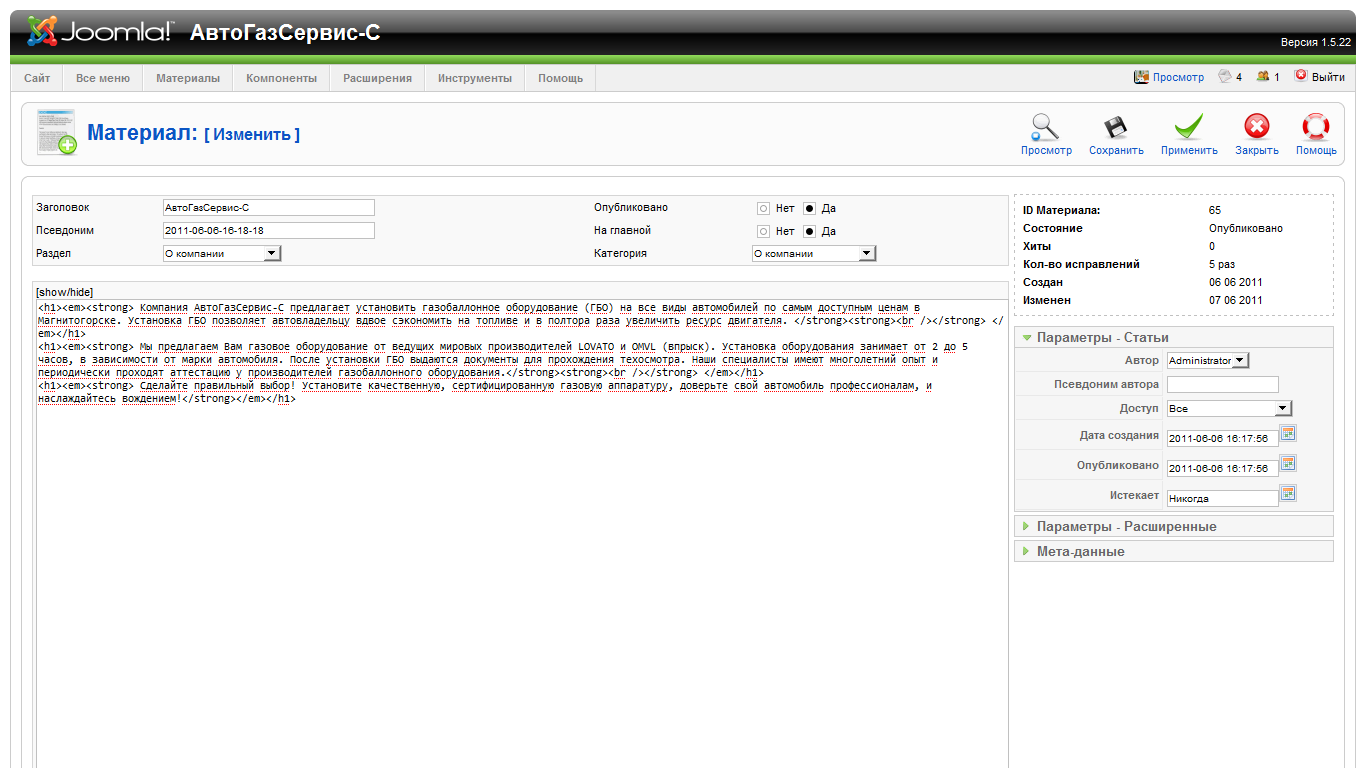Click the Изменен date 07 06 2011
The width and height of the screenshot is (1366, 768).
coord(1235,300)
